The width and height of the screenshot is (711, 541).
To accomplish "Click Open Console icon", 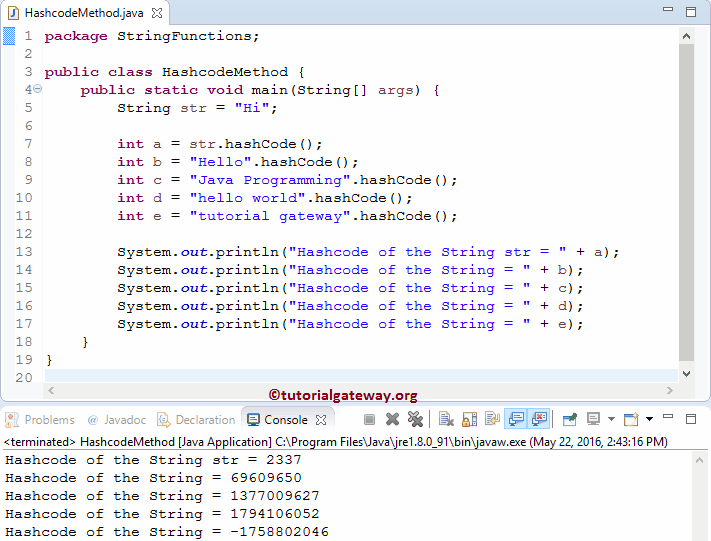I will pyautogui.click(x=631, y=420).
